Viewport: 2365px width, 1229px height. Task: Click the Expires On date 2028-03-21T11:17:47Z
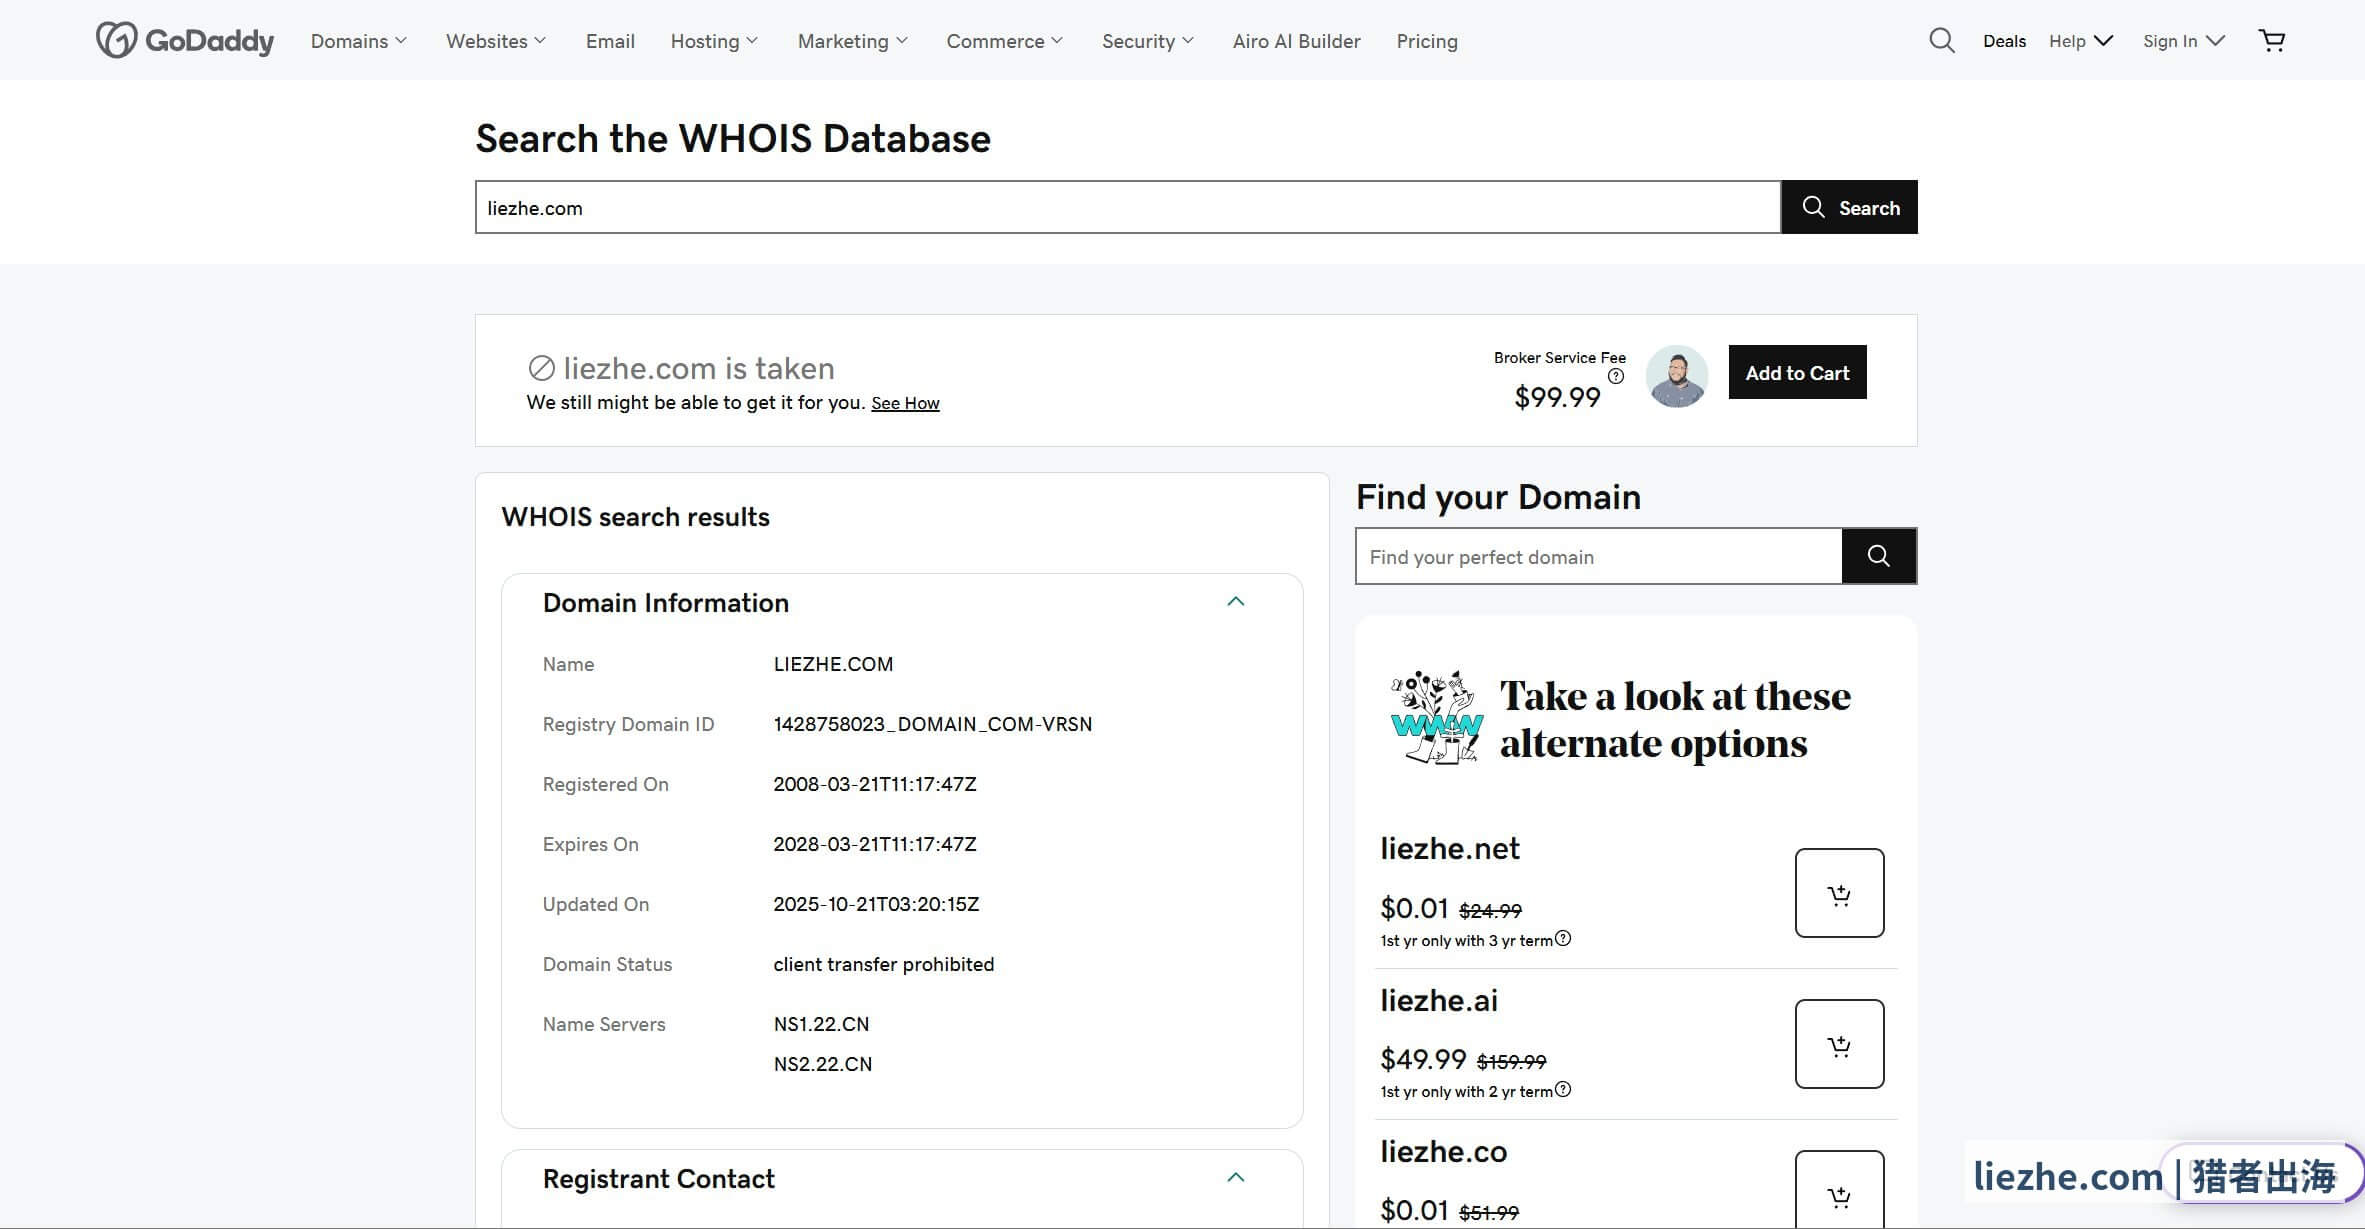875,844
